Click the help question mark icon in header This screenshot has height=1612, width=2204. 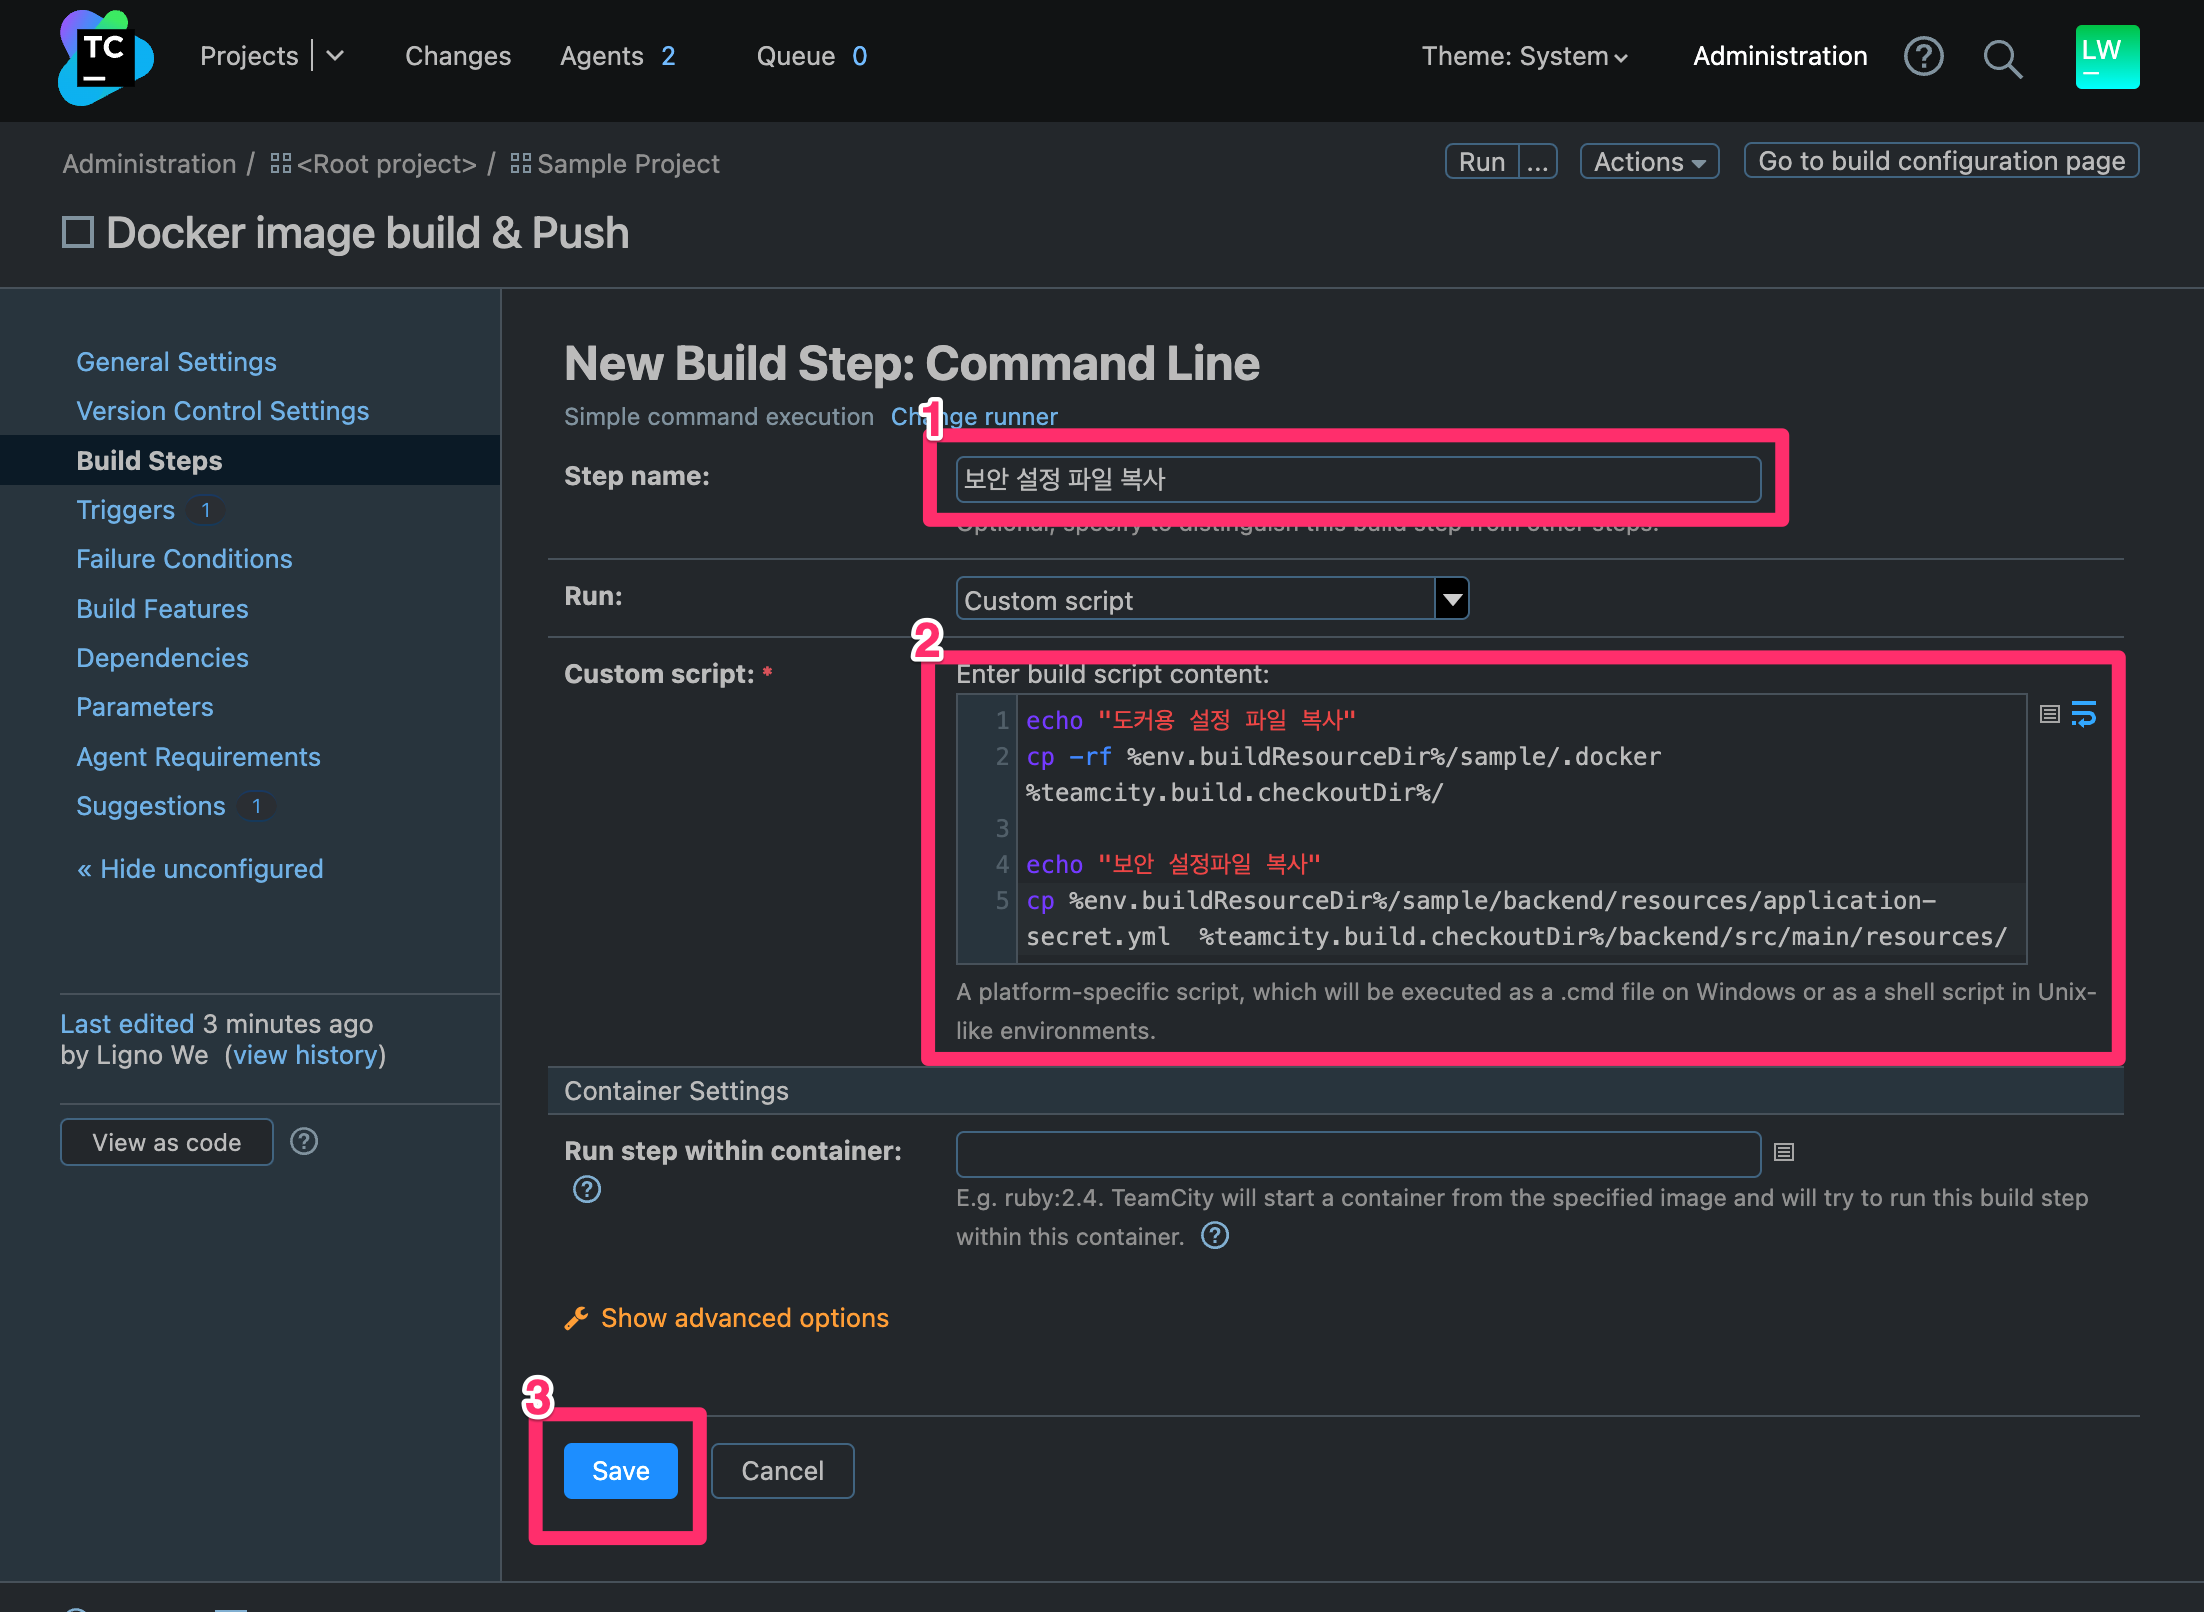(x=1924, y=57)
